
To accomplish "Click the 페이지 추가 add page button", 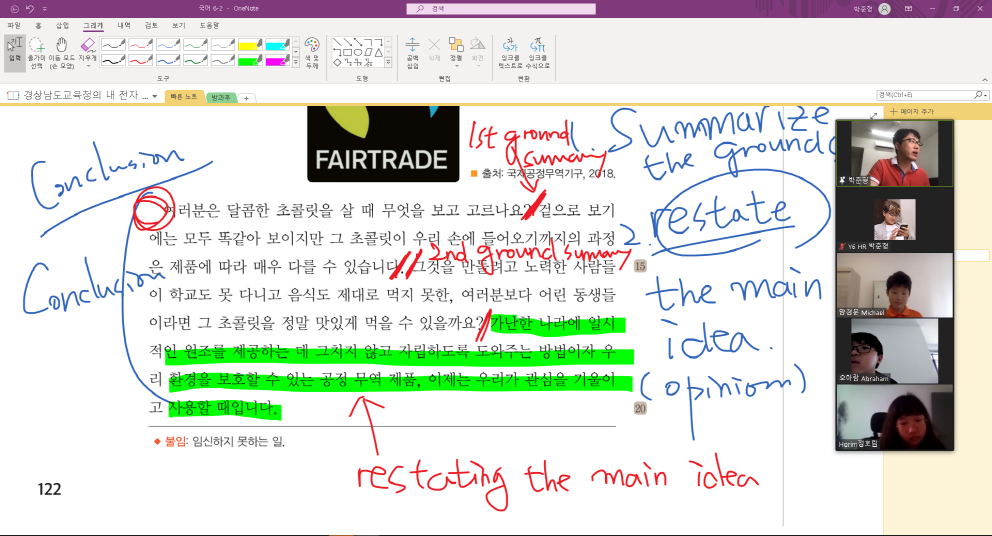I will (x=912, y=111).
